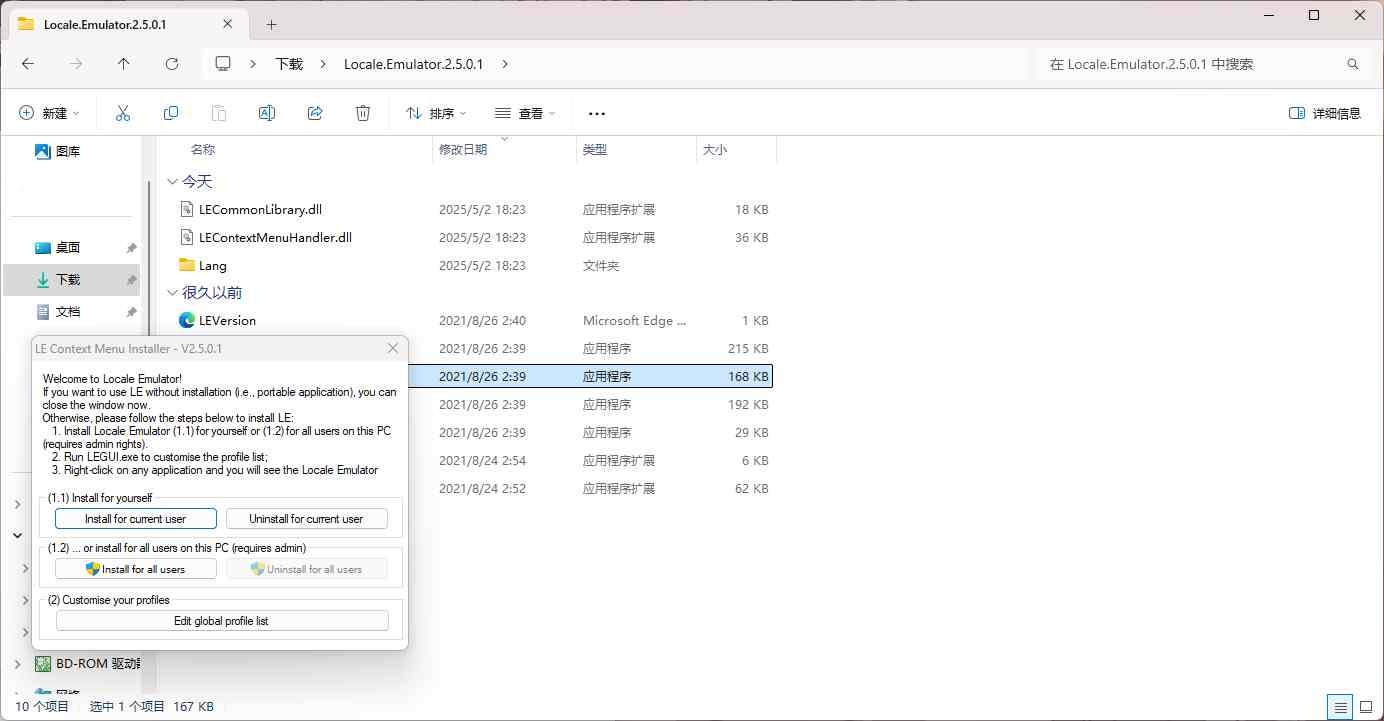Click the This PC monitor icon in address bar
1384x721 pixels.
coord(223,63)
